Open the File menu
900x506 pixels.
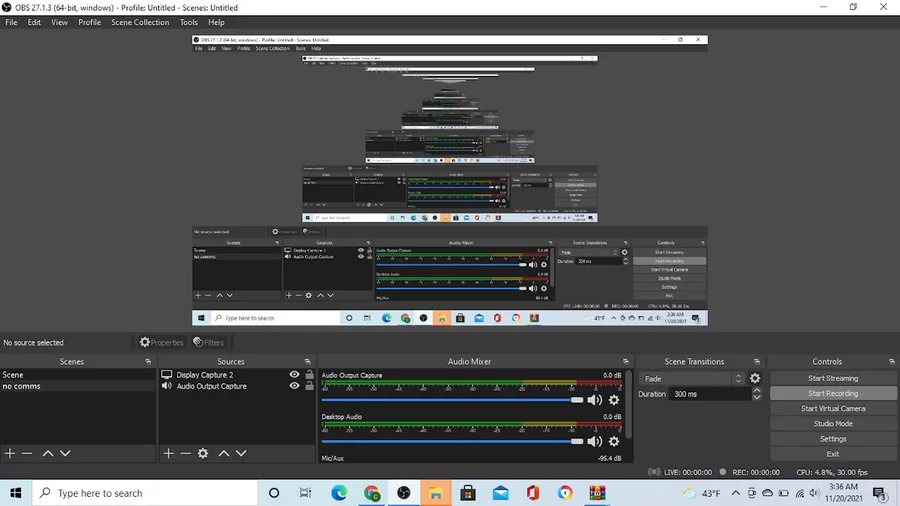(11, 22)
